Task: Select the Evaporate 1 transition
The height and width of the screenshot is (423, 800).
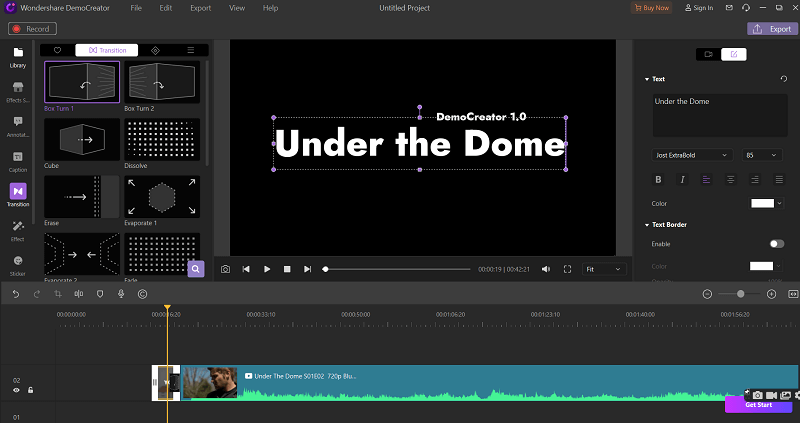Action: (162, 196)
